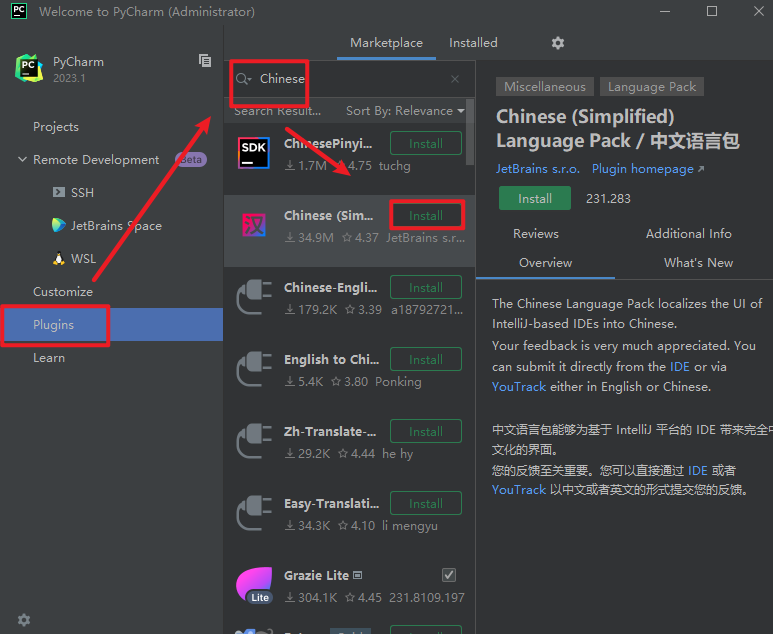
Task: Install ChinesePinyin plugin from the list
Action: click(425, 143)
